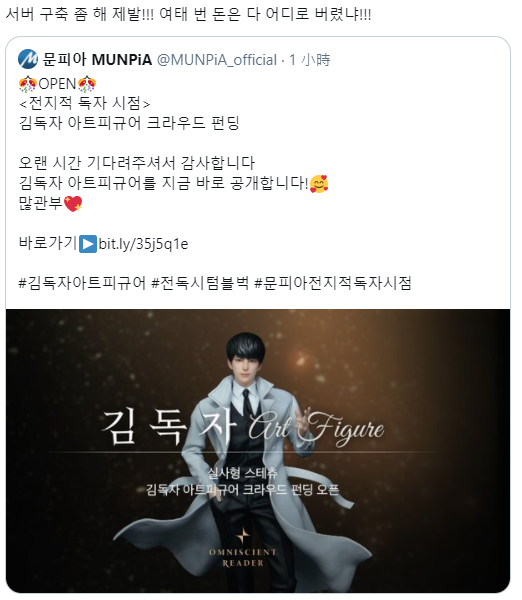522x600 pixels.
Task: Click the sparkling heart emoji after 많관부
Action: tap(73, 204)
